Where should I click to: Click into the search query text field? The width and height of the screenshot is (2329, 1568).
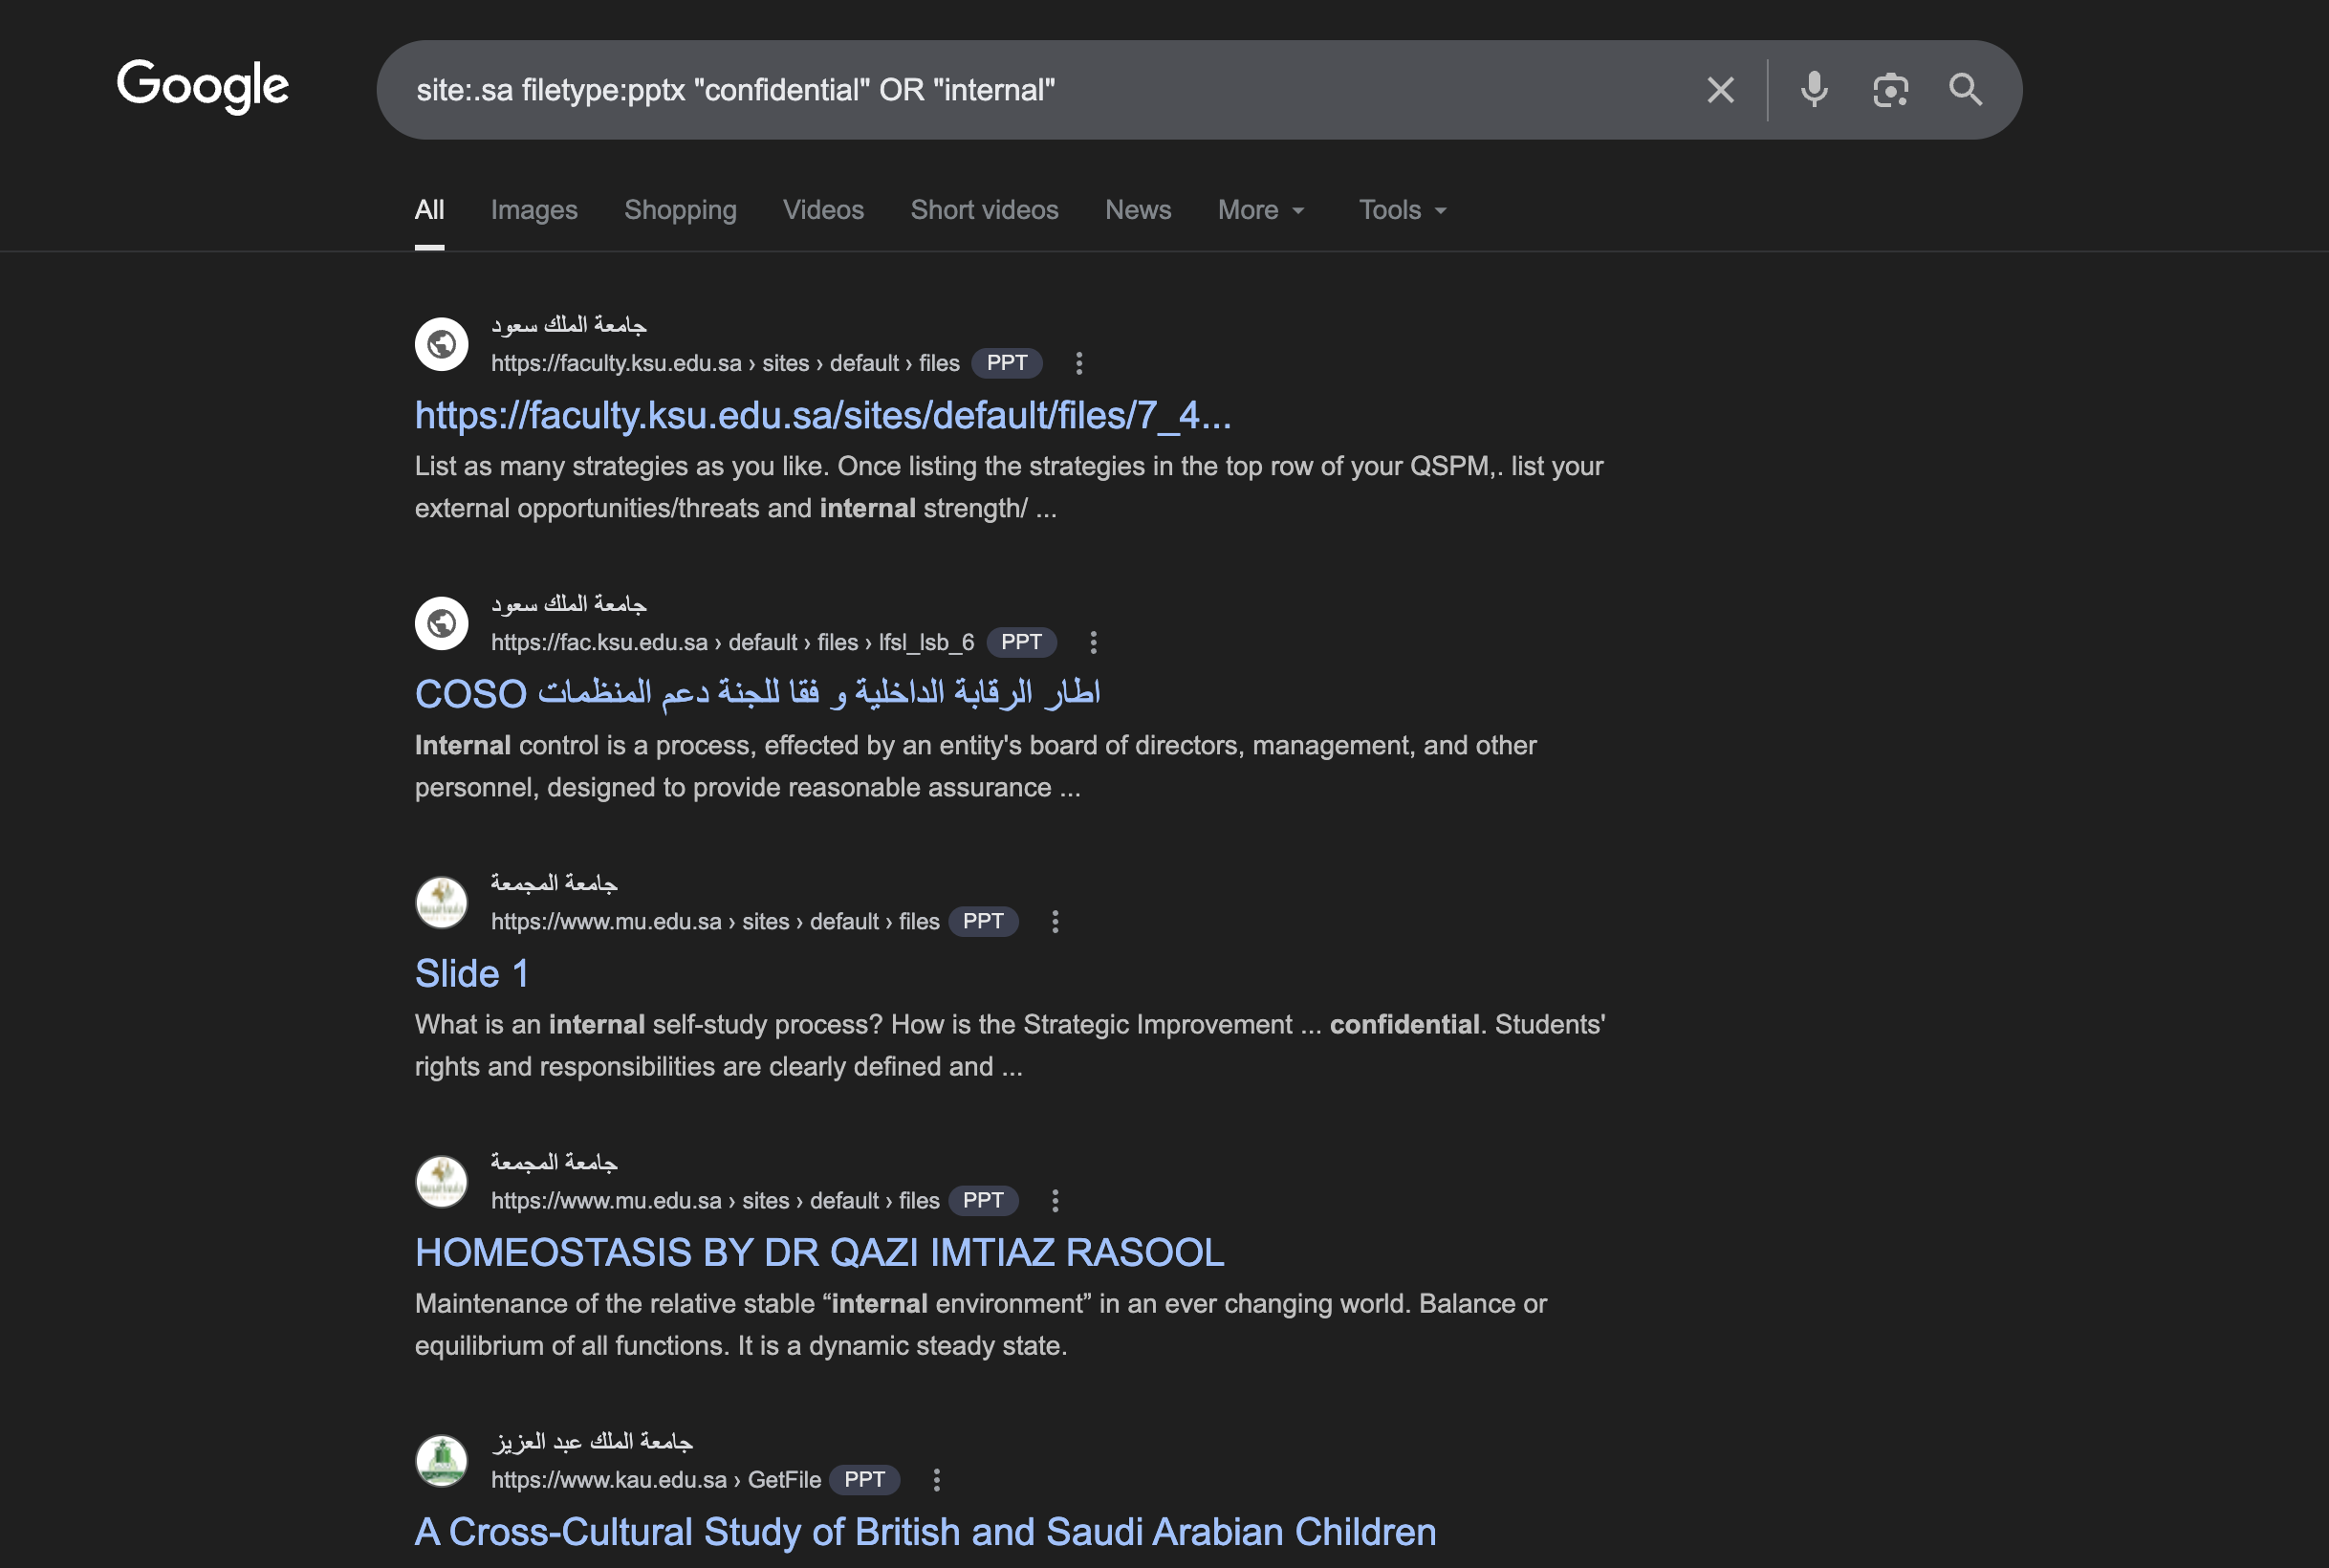point(1000,90)
